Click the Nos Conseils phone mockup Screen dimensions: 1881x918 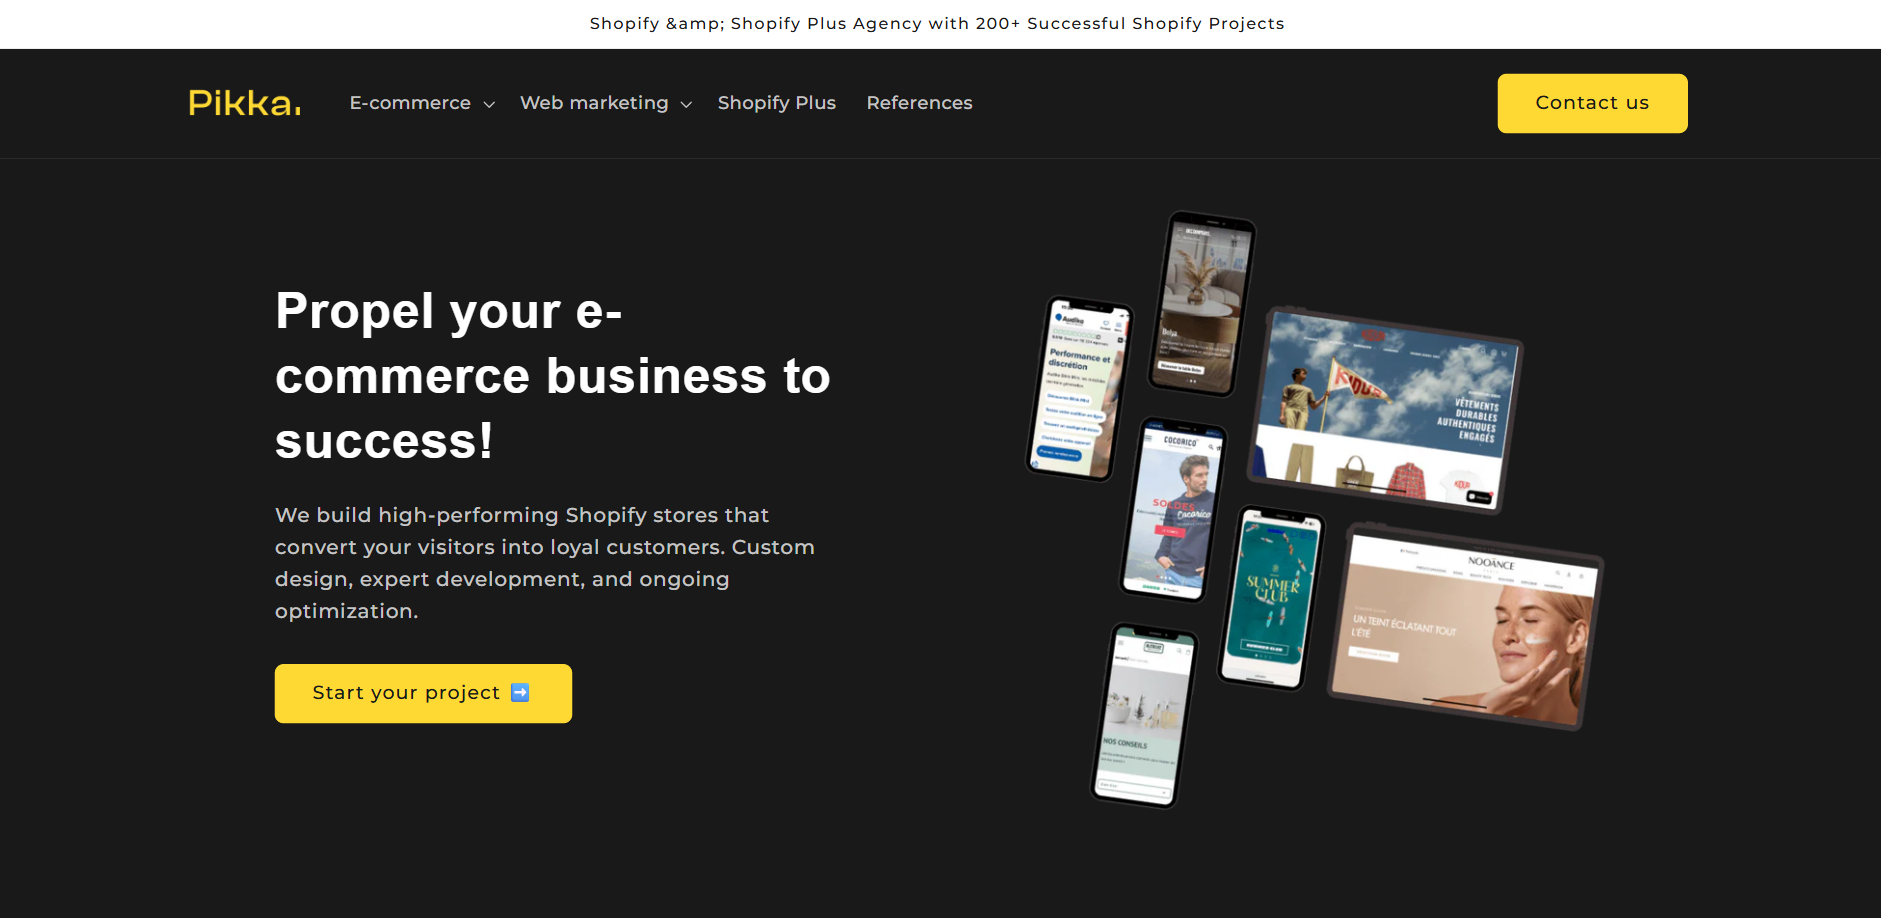1144,715
